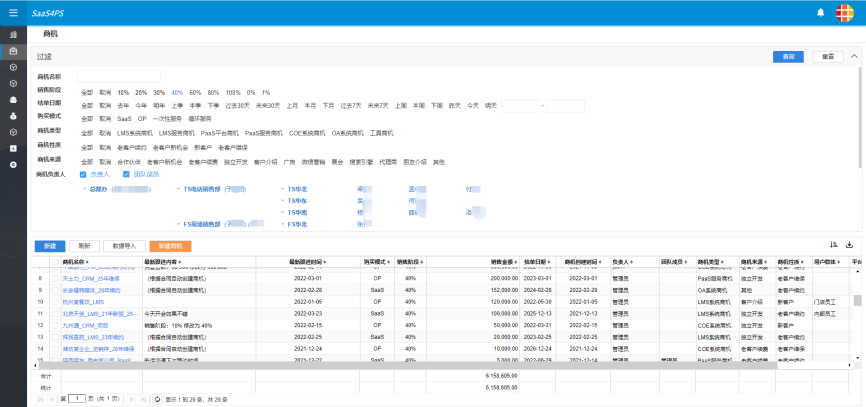Focus the close-date range start field
This screenshot has height=407, width=866.
tap(520, 105)
